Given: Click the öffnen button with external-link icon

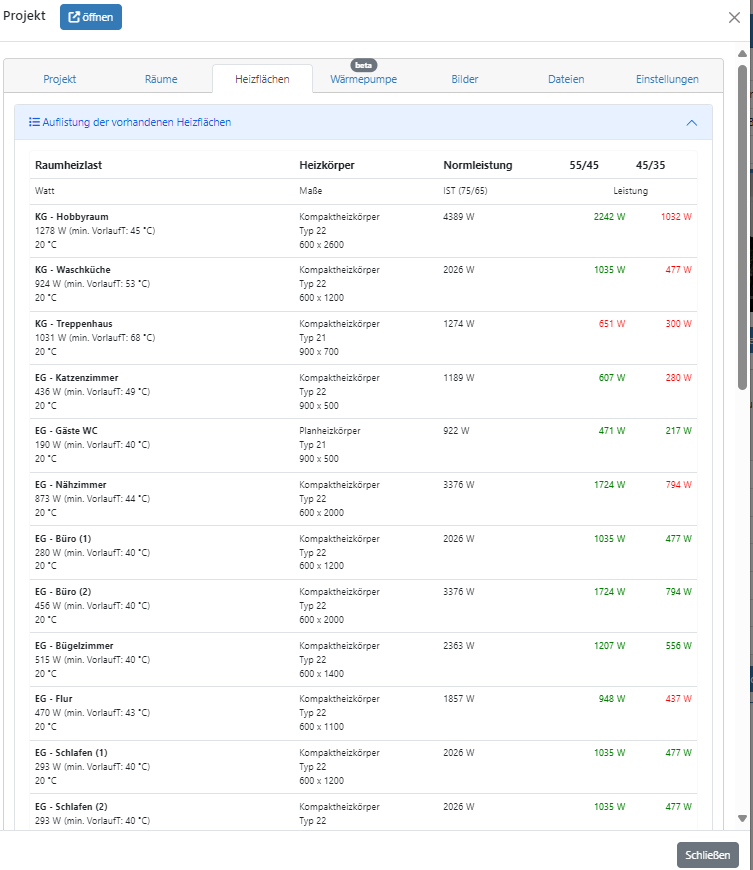Looking at the screenshot, I should [x=91, y=17].
